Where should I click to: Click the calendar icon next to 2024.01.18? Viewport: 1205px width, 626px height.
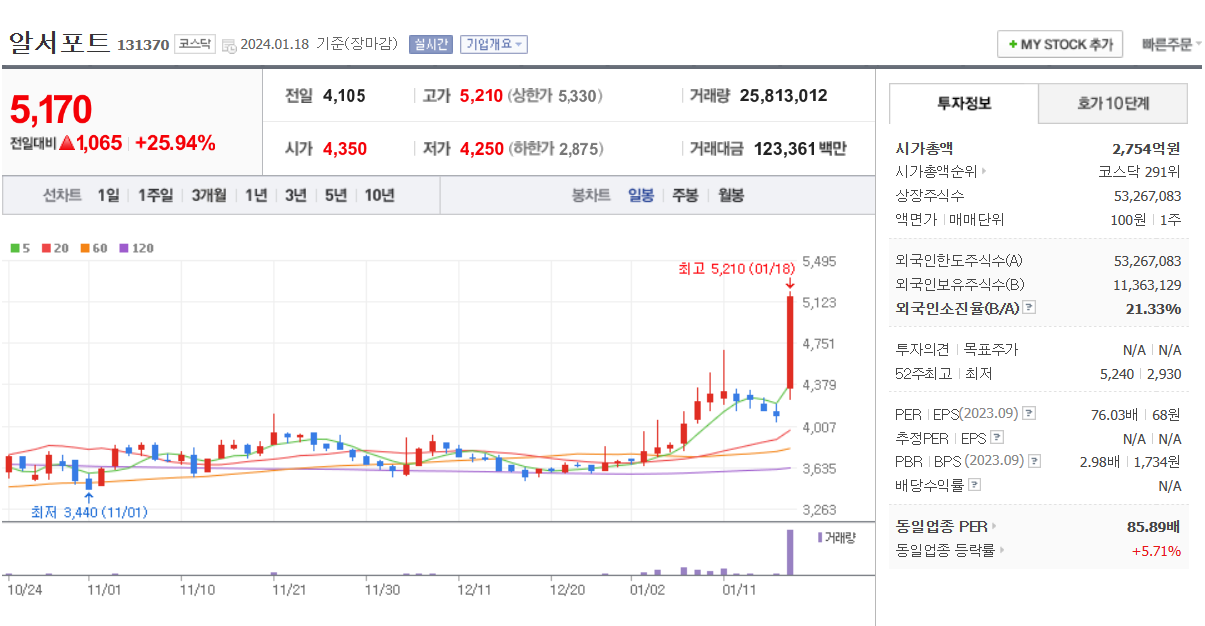(229, 45)
